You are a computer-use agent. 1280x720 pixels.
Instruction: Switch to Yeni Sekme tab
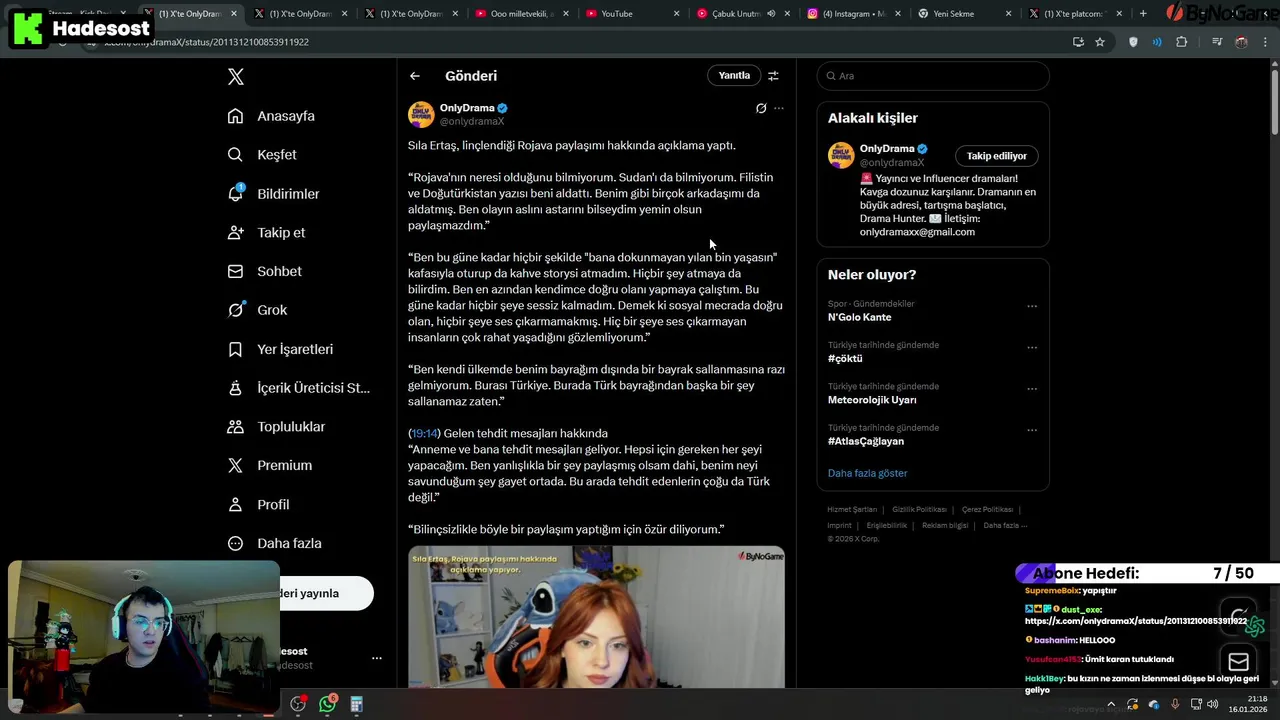click(964, 14)
